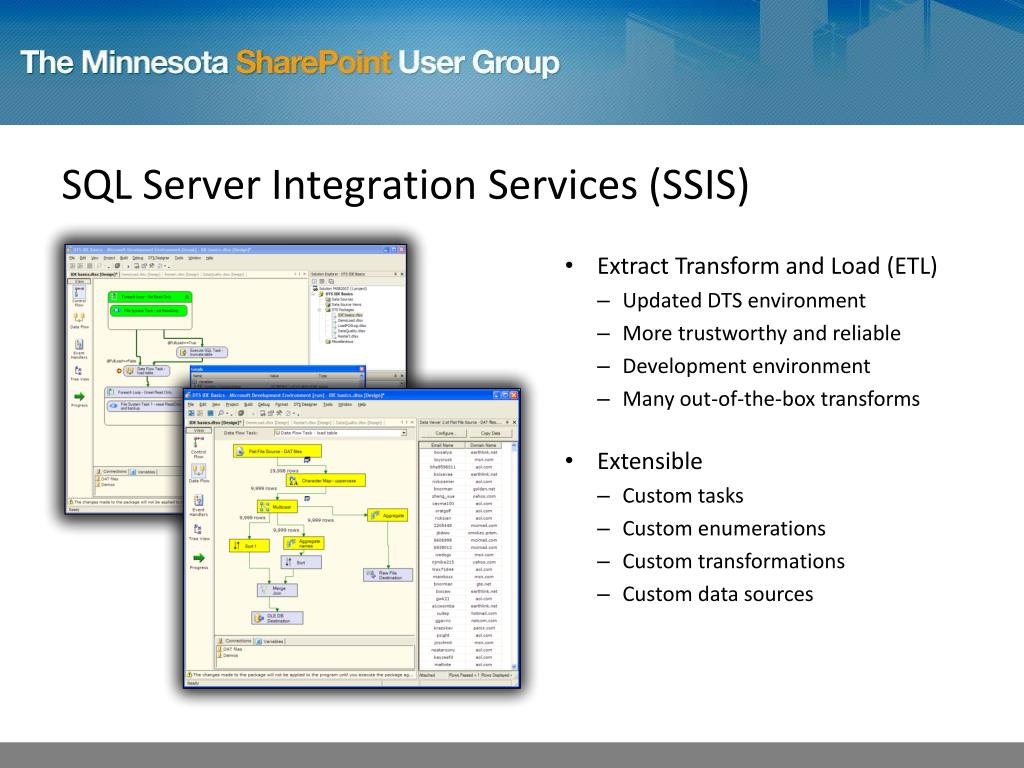Collapse DTS Packages folder in Solution Explorer
This screenshot has height=768, width=1024.
point(319,310)
